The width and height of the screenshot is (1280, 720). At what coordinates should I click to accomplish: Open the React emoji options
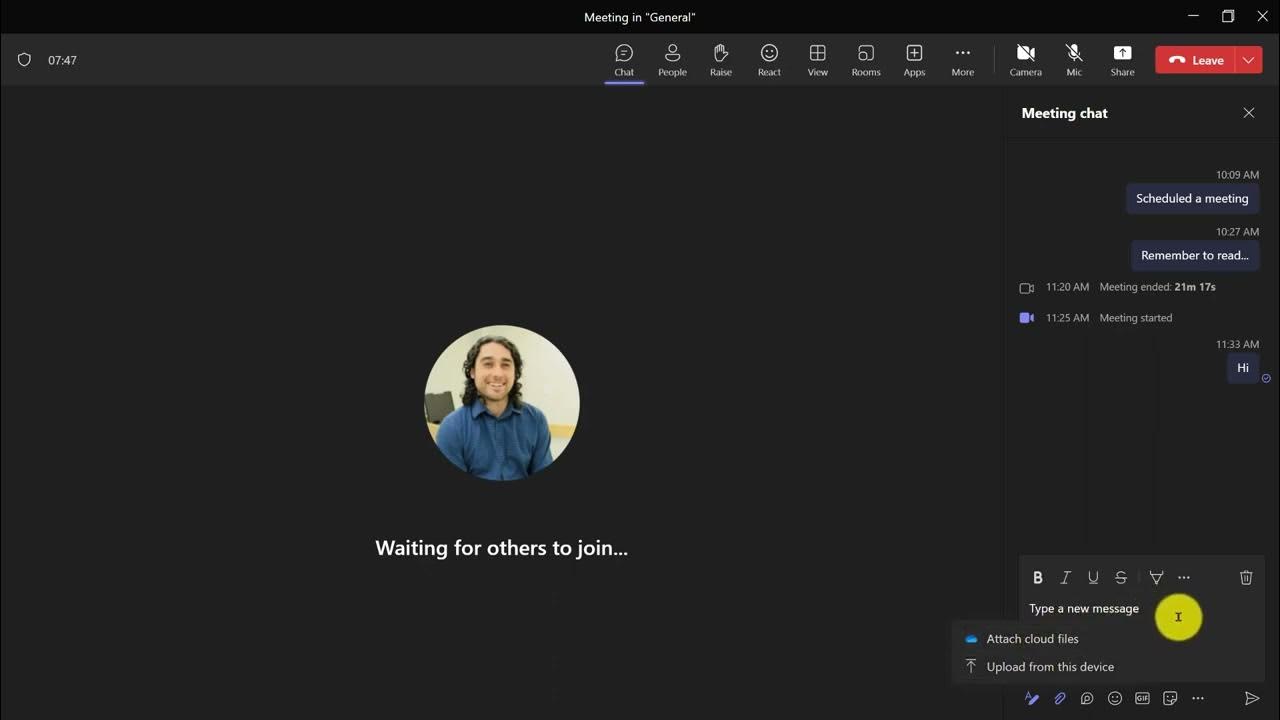click(x=769, y=60)
